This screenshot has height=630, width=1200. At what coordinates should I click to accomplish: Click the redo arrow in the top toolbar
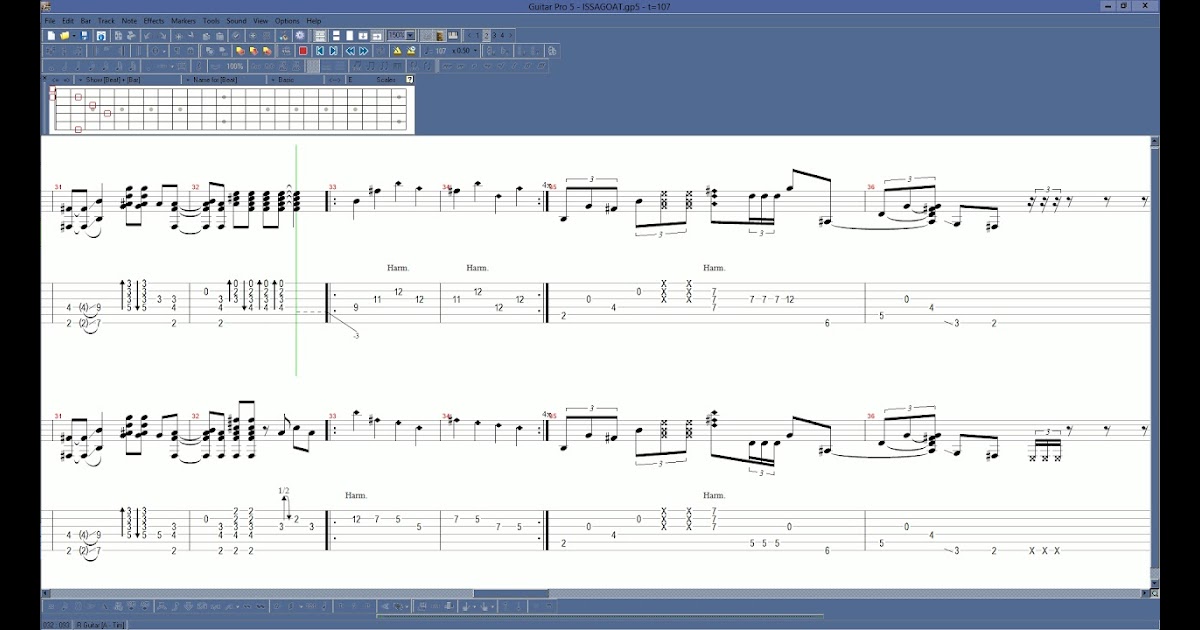pyautogui.click(x=162, y=36)
